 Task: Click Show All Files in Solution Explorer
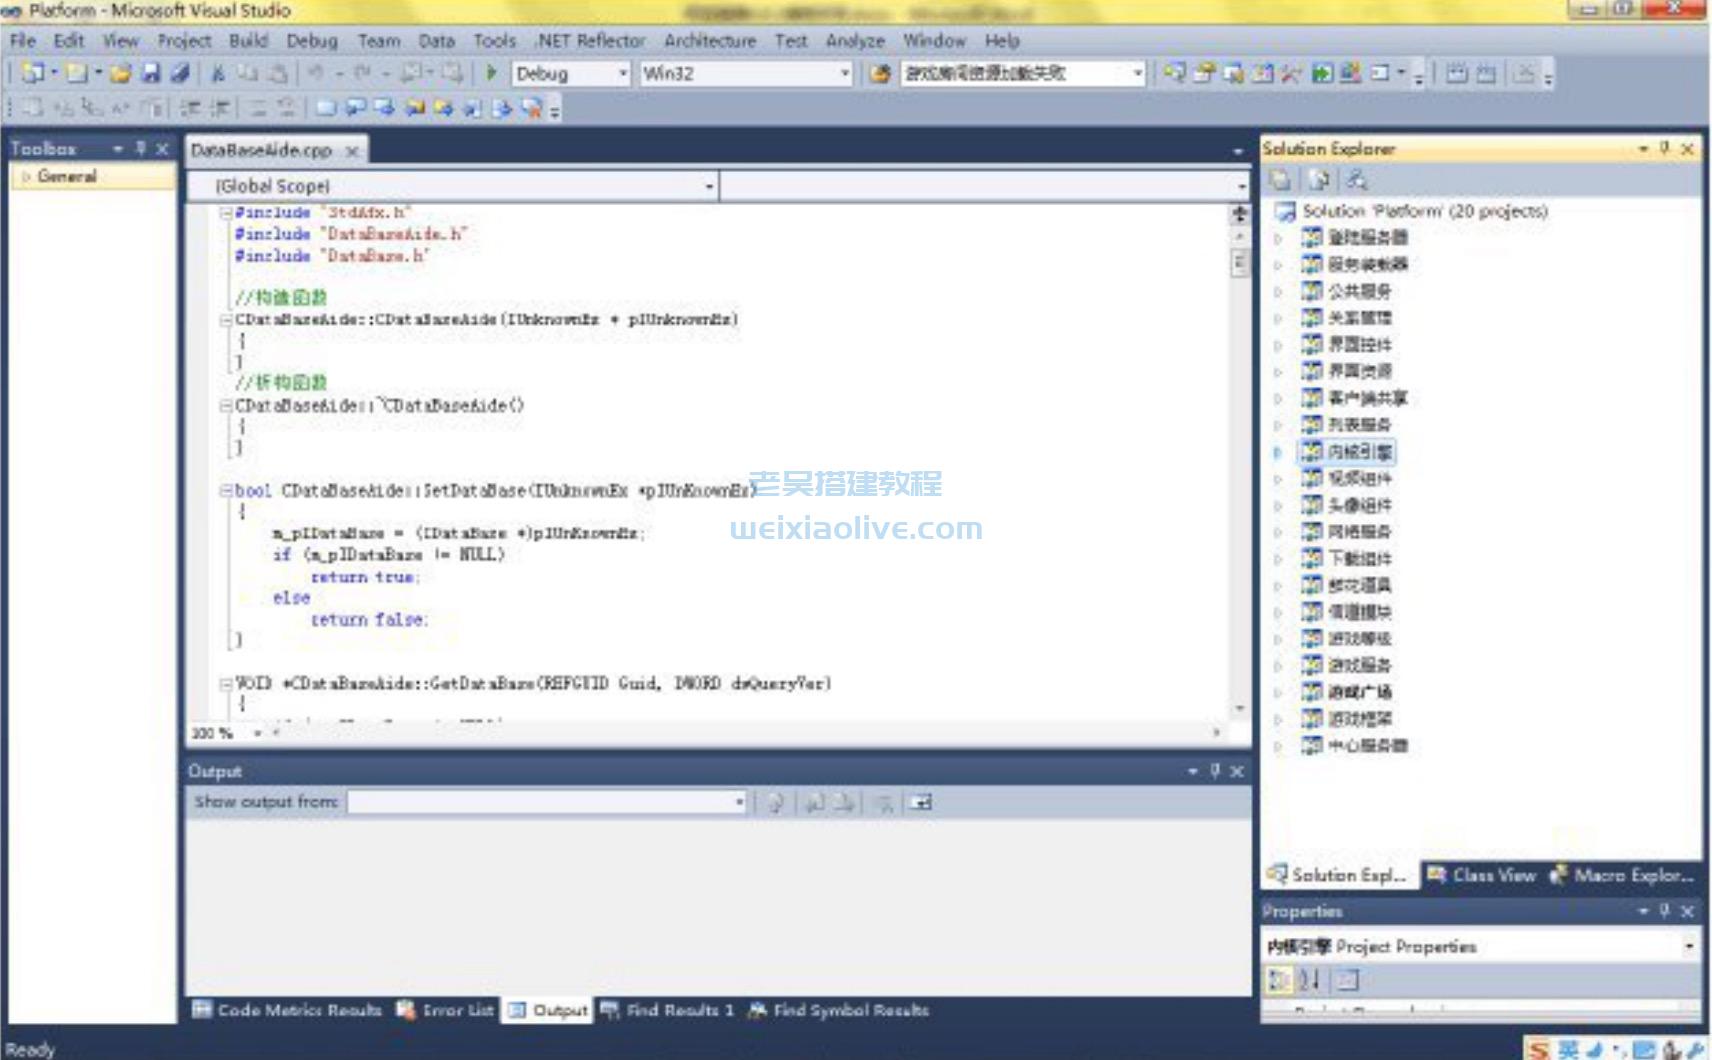pos(1319,180)
